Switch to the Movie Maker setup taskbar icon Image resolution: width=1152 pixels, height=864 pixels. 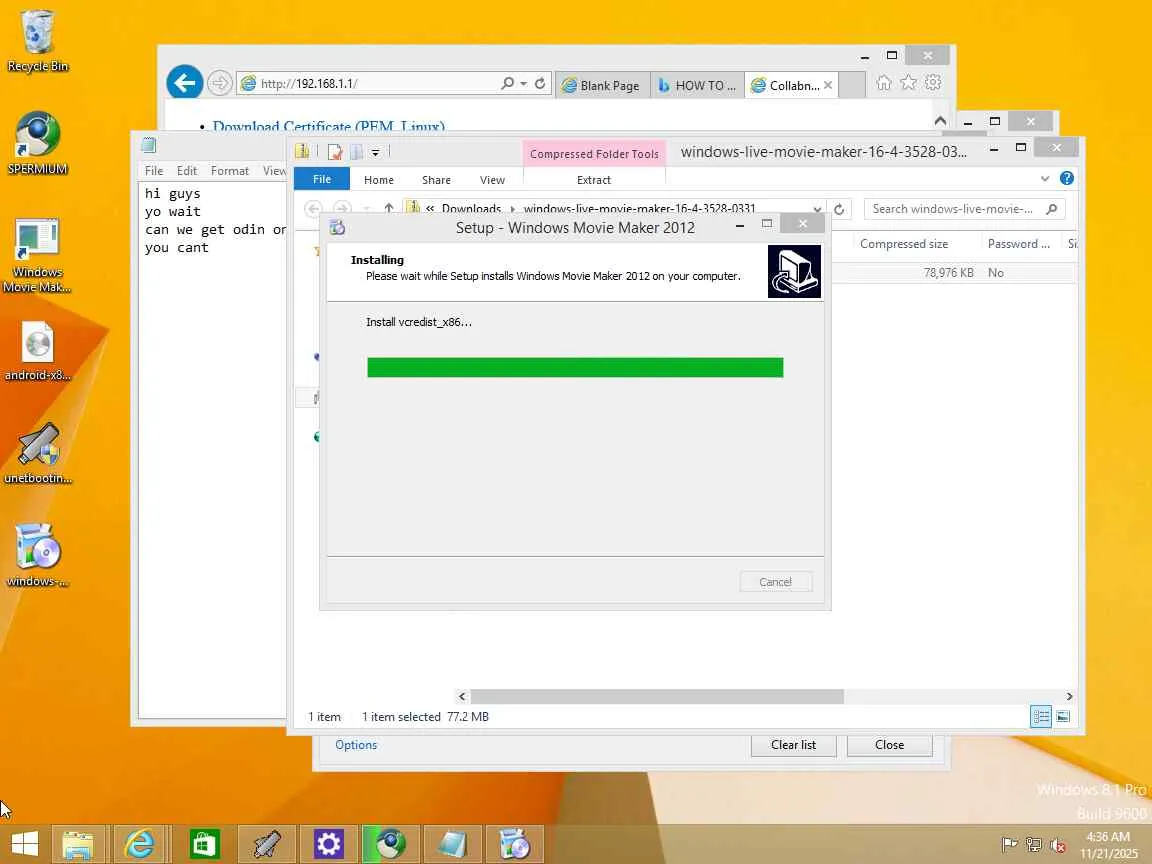[x=514, y=843]
